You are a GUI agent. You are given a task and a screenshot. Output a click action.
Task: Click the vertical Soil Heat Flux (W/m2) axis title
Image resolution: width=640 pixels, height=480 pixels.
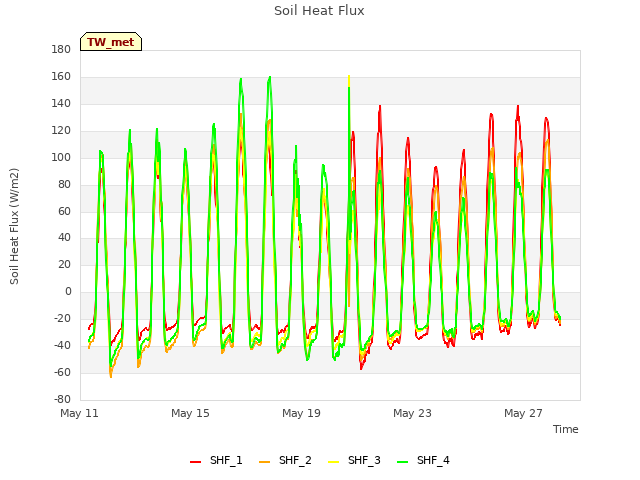tap(14, 226)
